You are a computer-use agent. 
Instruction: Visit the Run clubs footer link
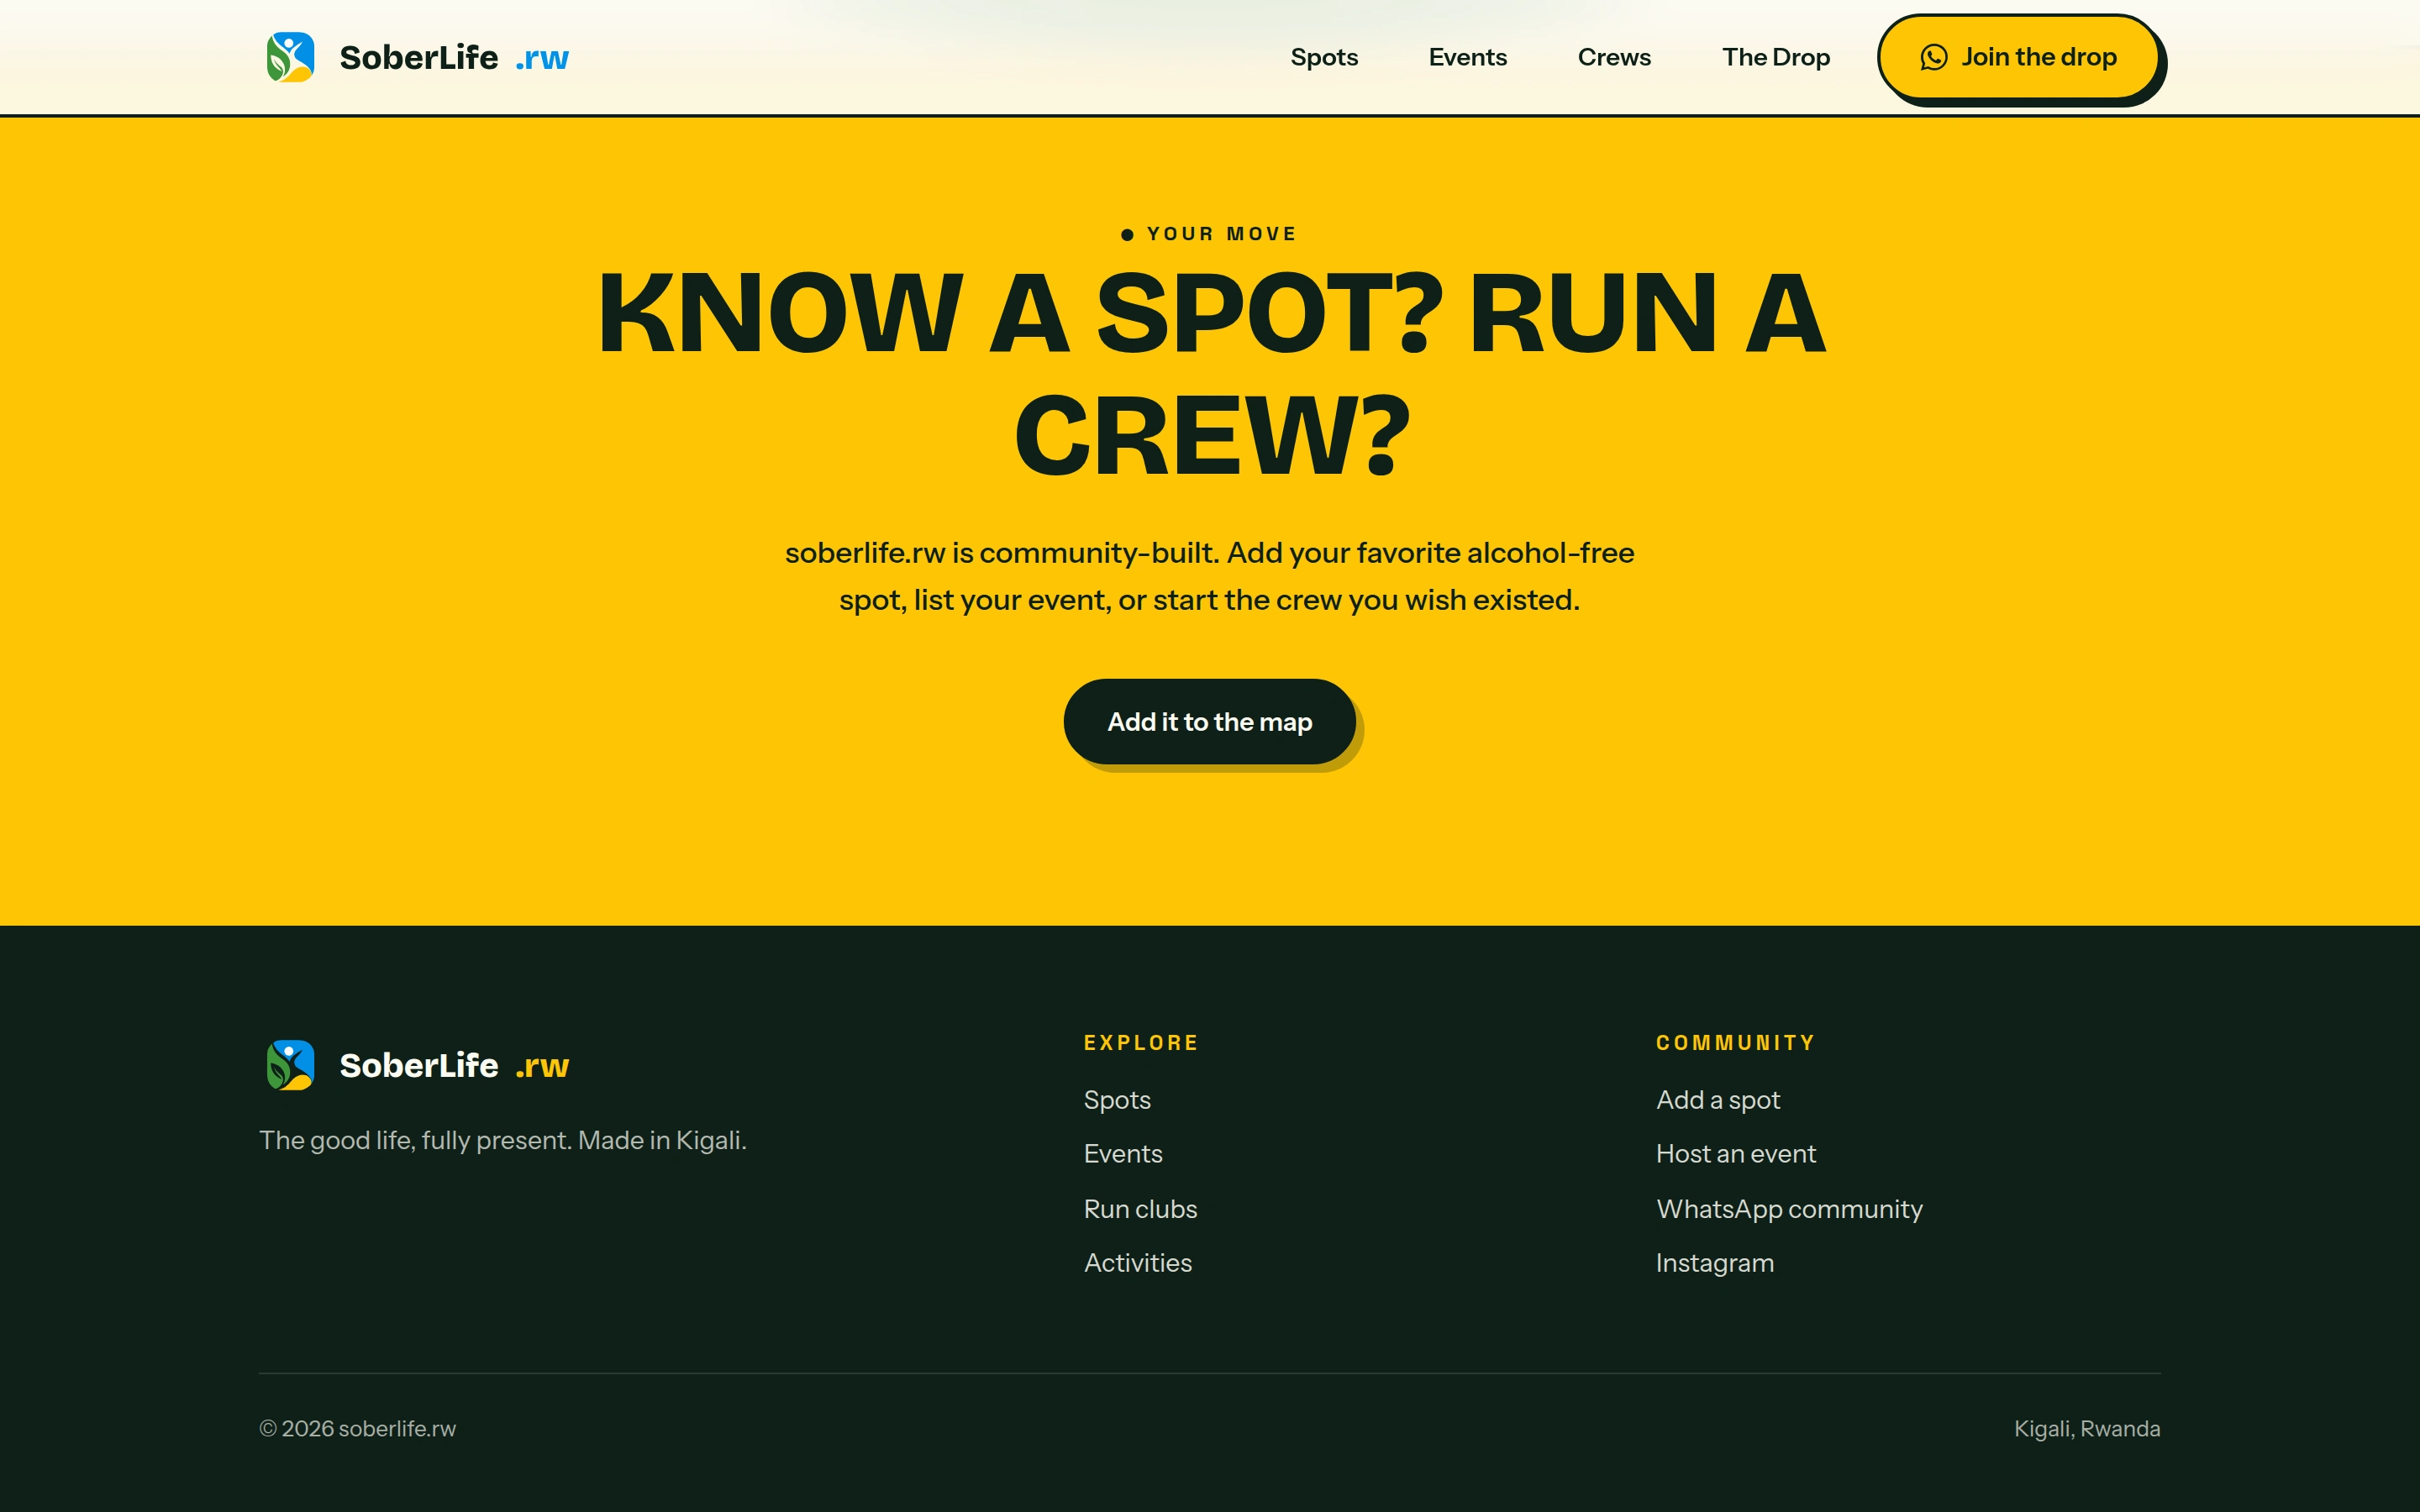[1140, 1209]
